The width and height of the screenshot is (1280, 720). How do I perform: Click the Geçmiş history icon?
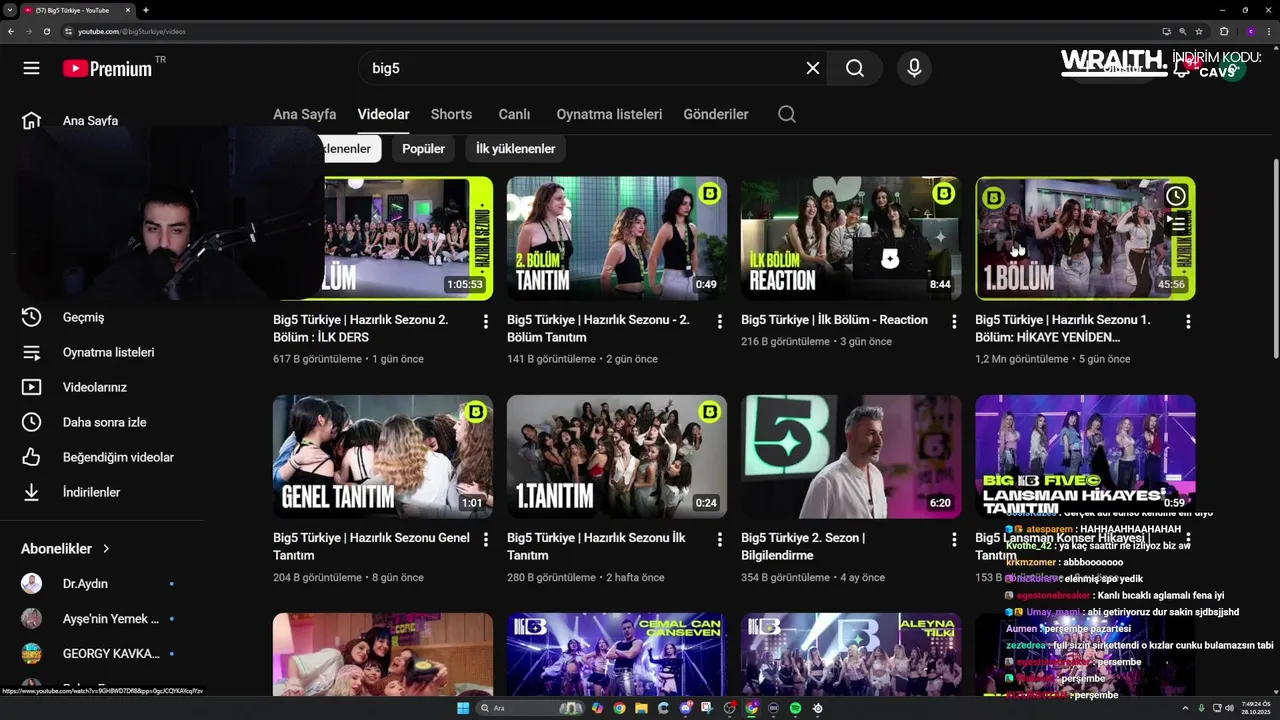point(31,317)
